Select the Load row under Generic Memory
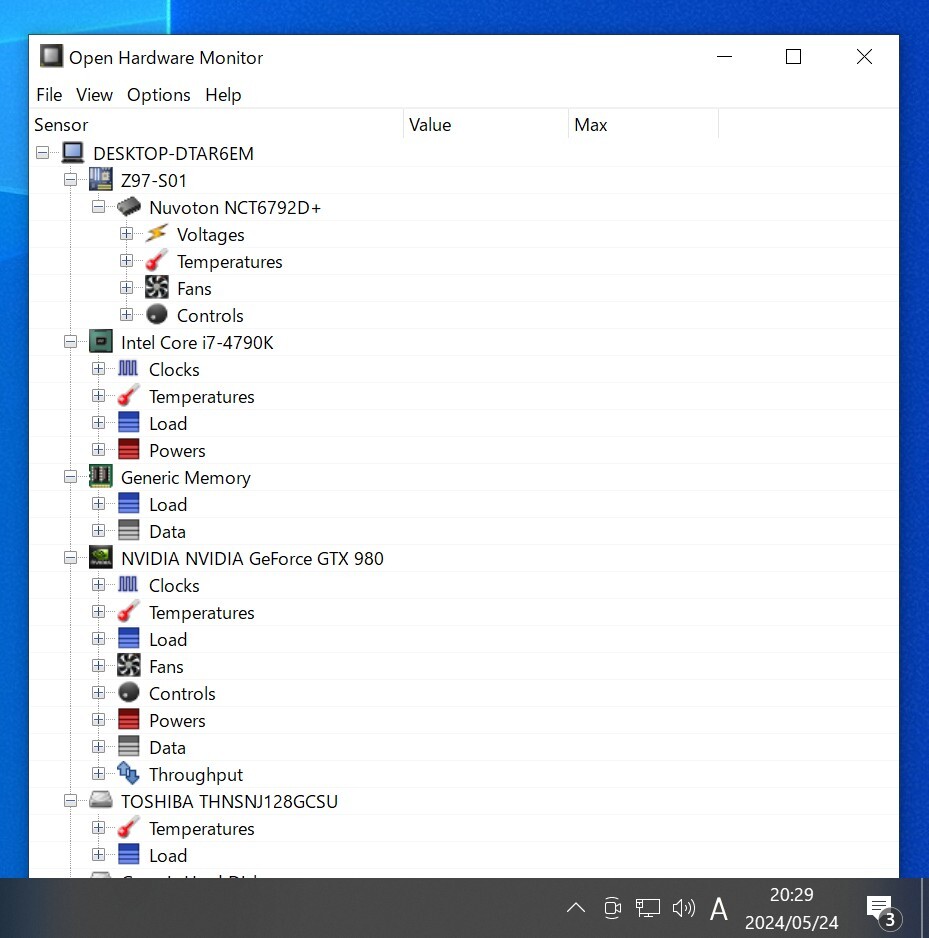This screenshot has height=938, width=929. pyautogui.click(x=464, y=504)
